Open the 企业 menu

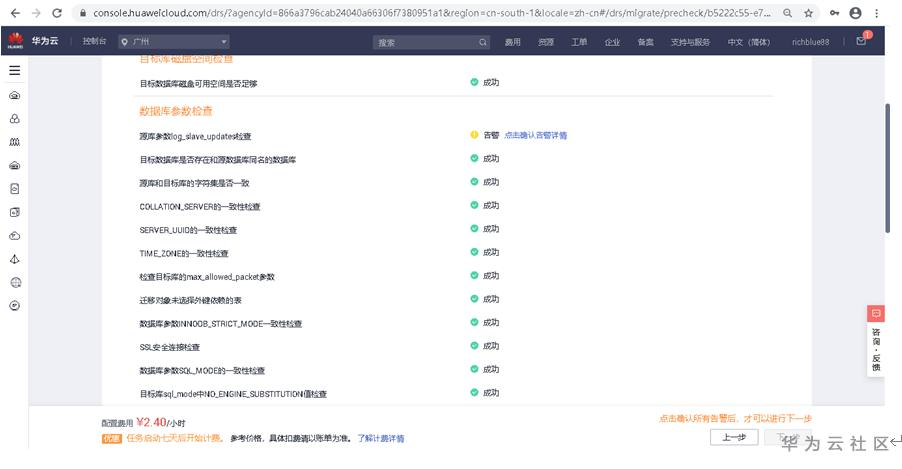coord(613,42)
